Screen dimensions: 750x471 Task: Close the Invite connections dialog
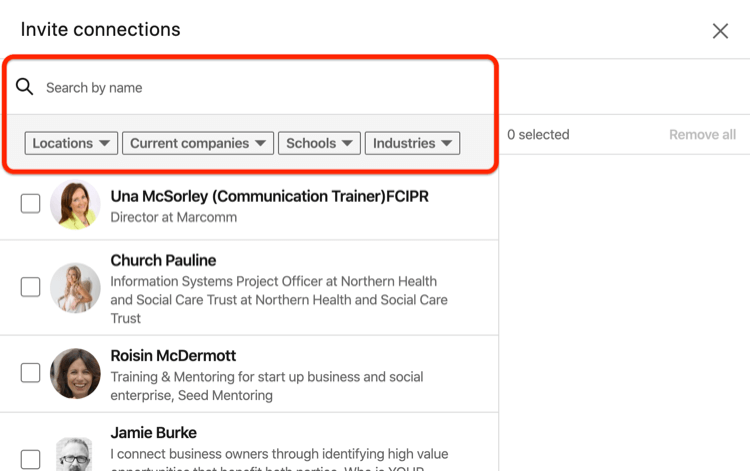point(720,31)
